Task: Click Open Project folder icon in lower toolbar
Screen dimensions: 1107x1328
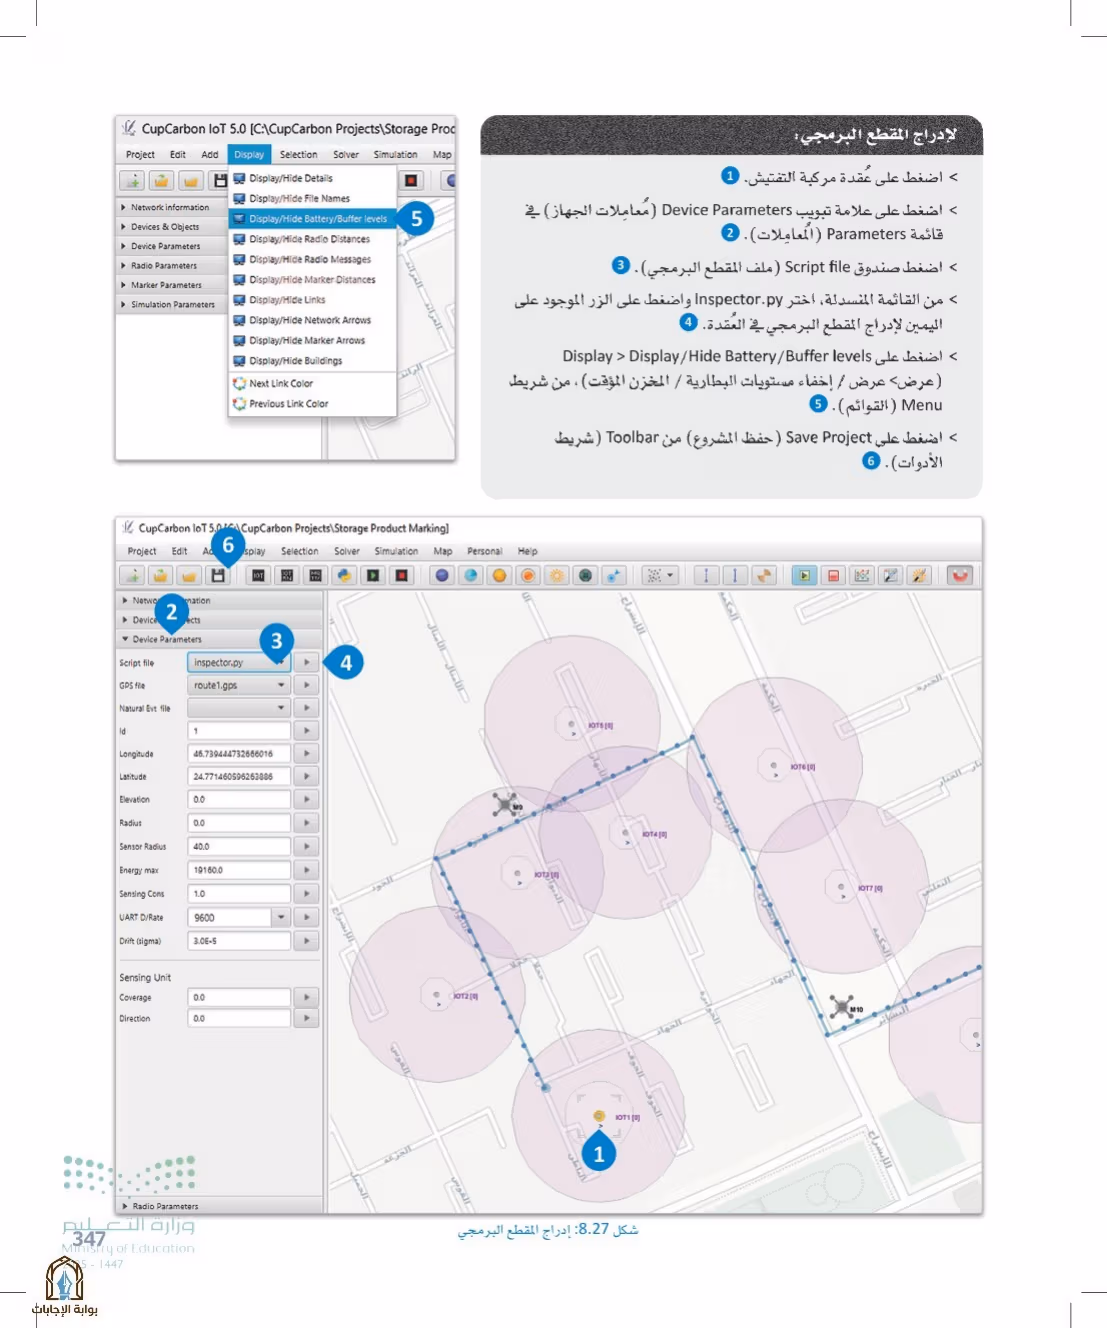Action: click(x=160, y=575)
